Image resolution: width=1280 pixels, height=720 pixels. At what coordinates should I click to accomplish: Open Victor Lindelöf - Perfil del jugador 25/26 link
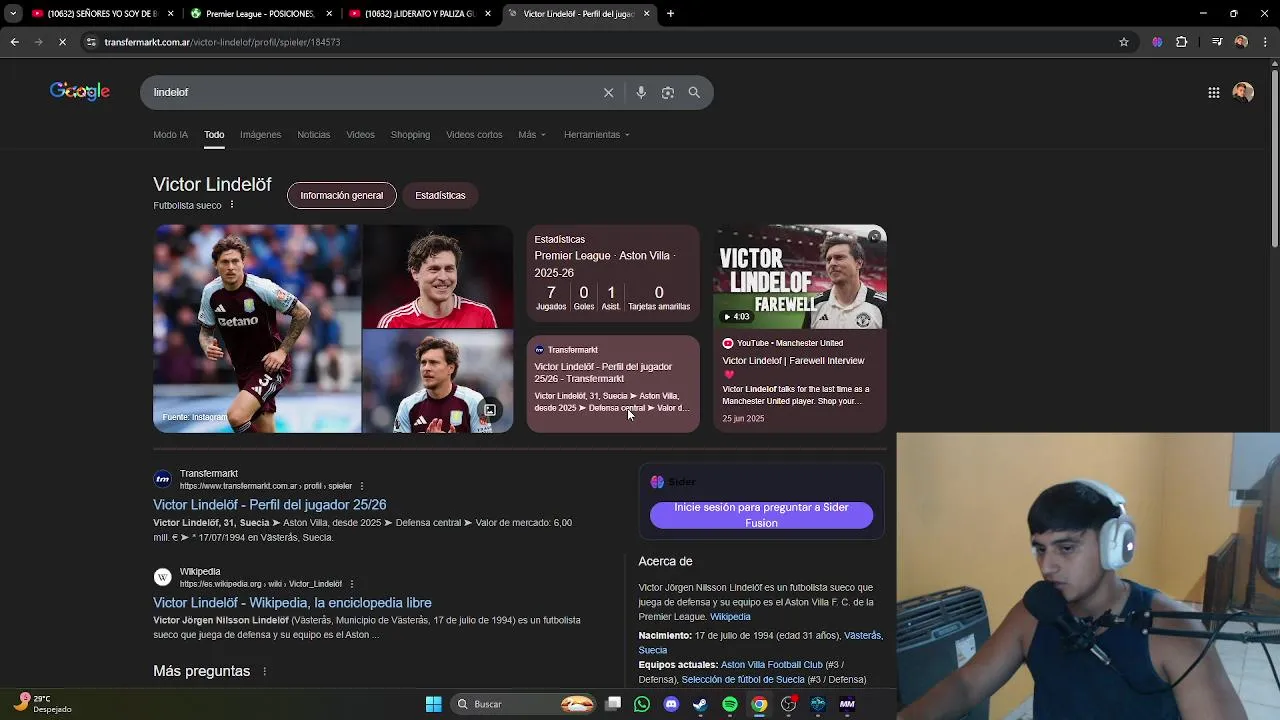tap(270, 505)
